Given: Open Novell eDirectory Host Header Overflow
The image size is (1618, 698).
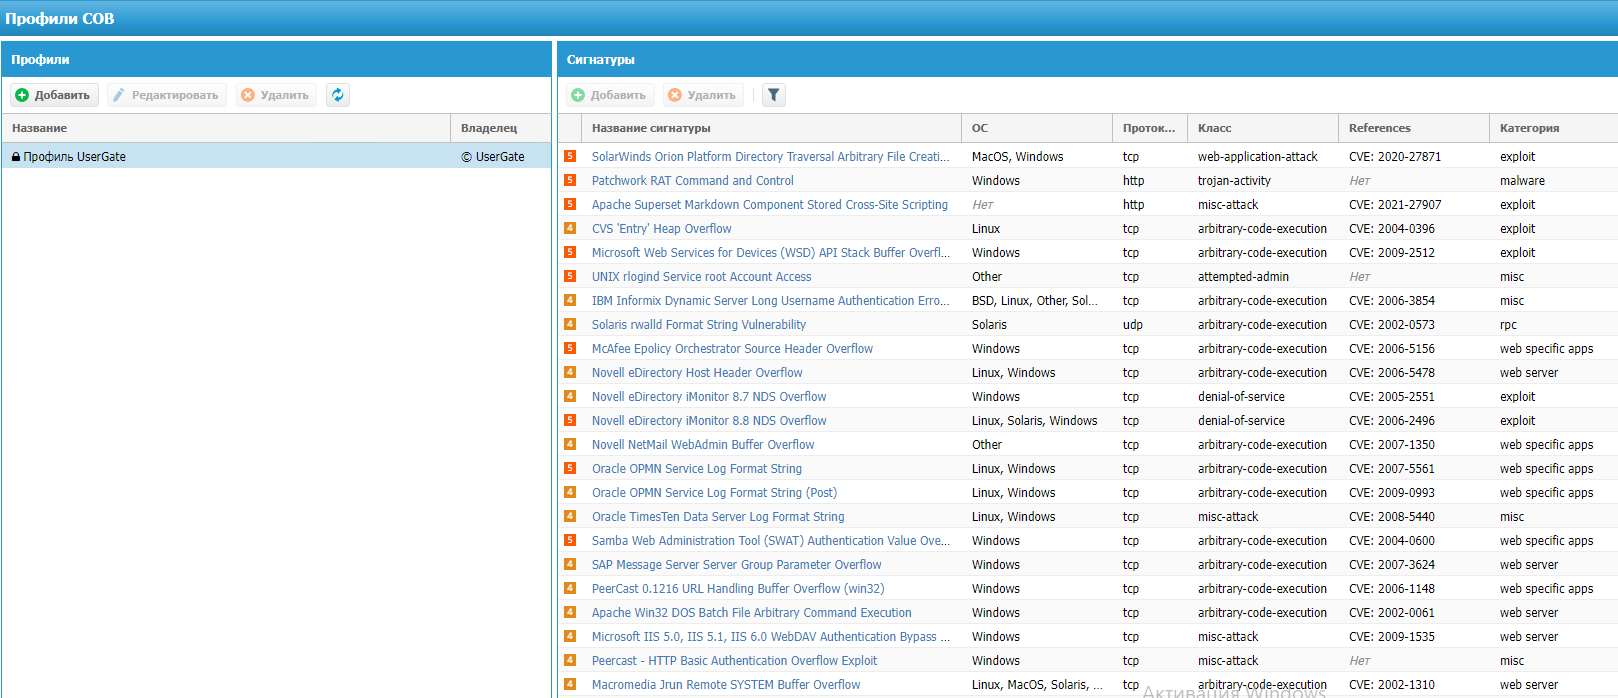Looking at the screenshot, I should [x=697, y=372].
